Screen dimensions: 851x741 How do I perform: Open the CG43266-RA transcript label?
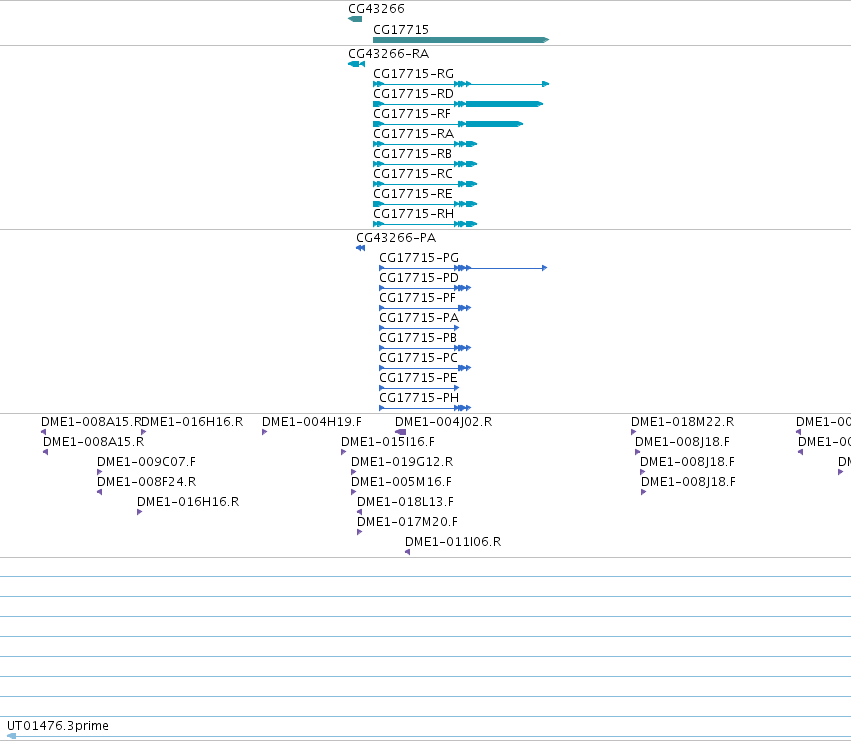click(389, 54)
